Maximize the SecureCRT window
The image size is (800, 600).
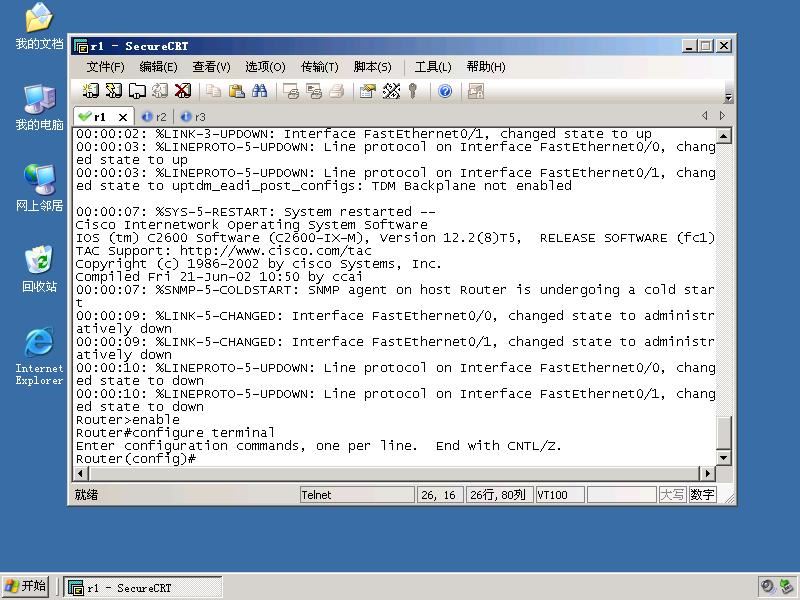point(706,46)
